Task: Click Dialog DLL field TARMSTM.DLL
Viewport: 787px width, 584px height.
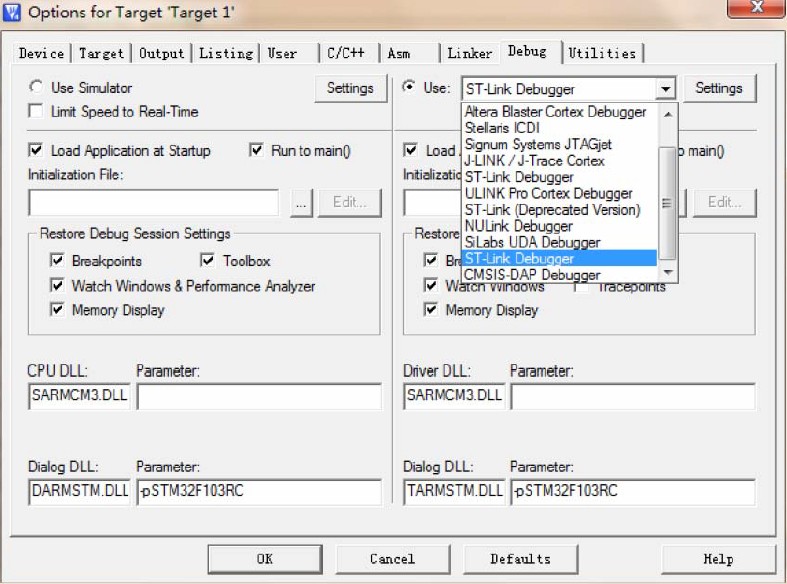Action: pyautogui.click(x=454, y=491)
